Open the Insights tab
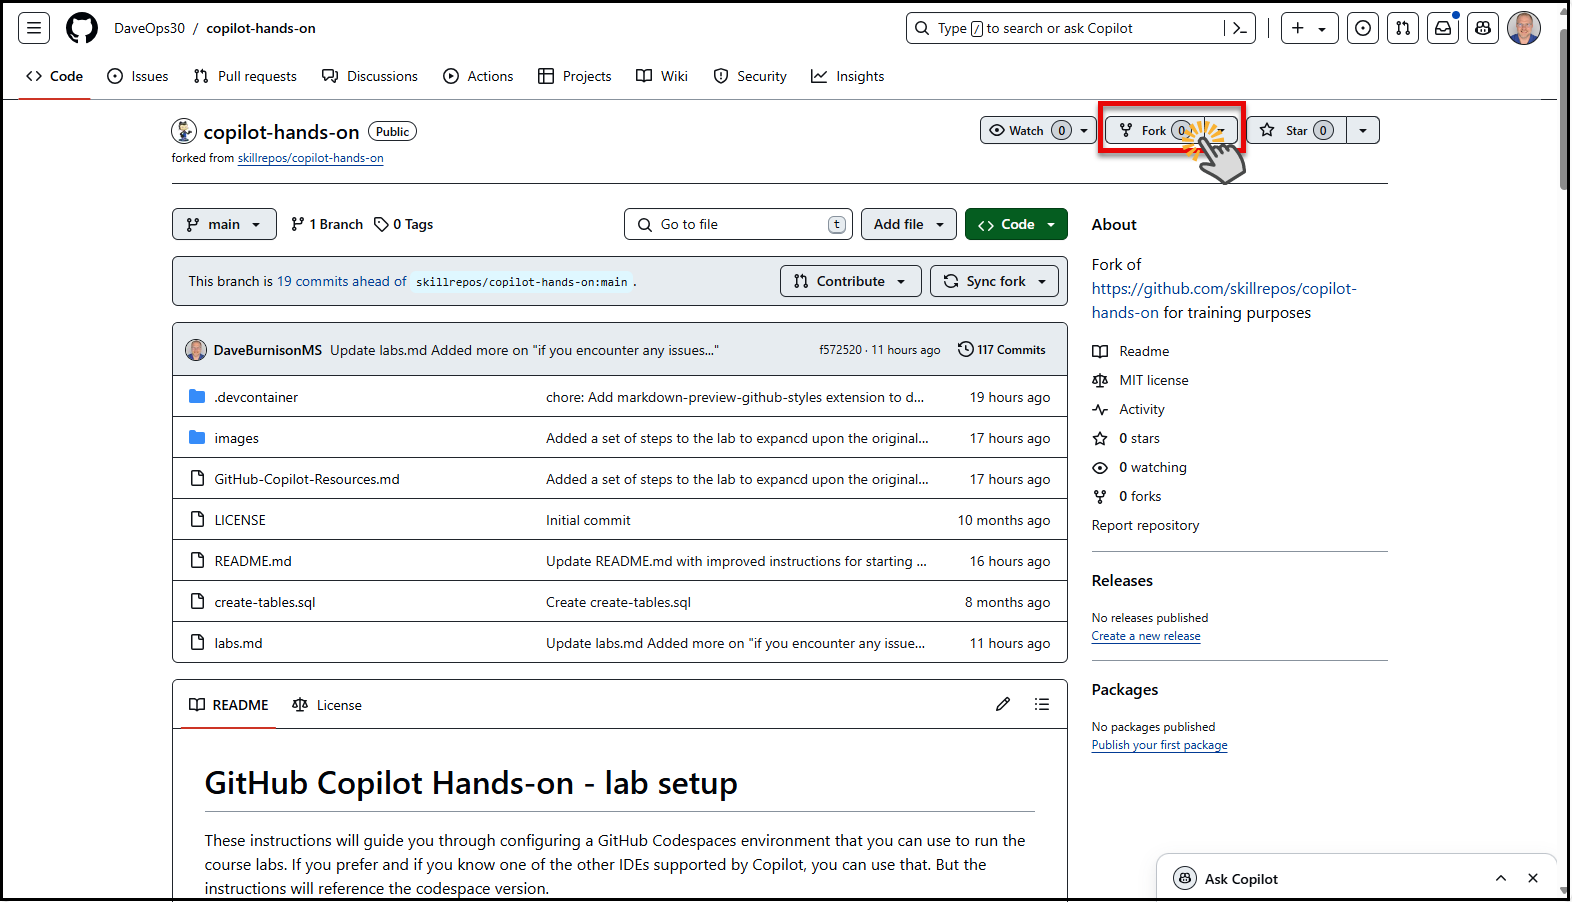This screenshot has height=902, width=1572. point(848,76)
